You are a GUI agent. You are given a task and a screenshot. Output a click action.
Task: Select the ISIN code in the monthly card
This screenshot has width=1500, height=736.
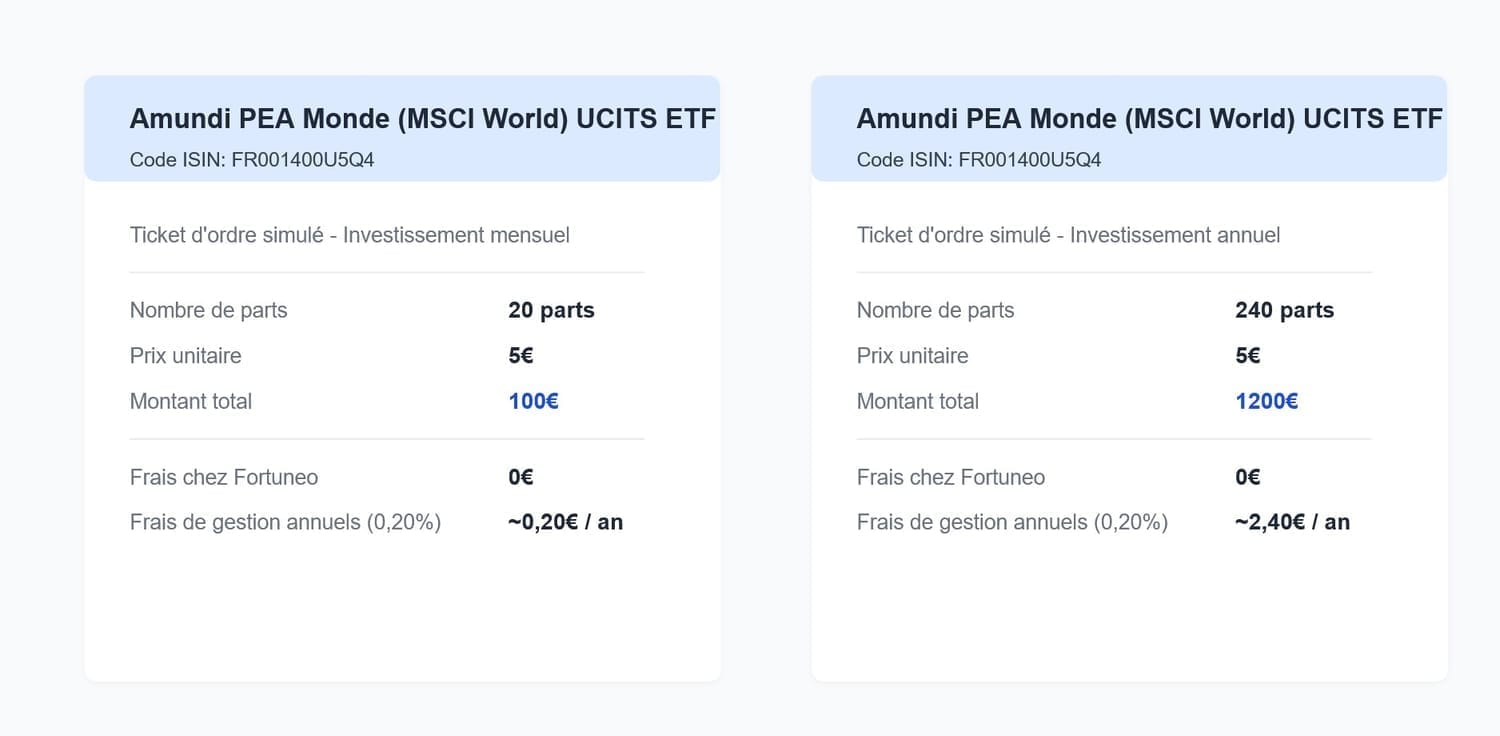(302, 160)
